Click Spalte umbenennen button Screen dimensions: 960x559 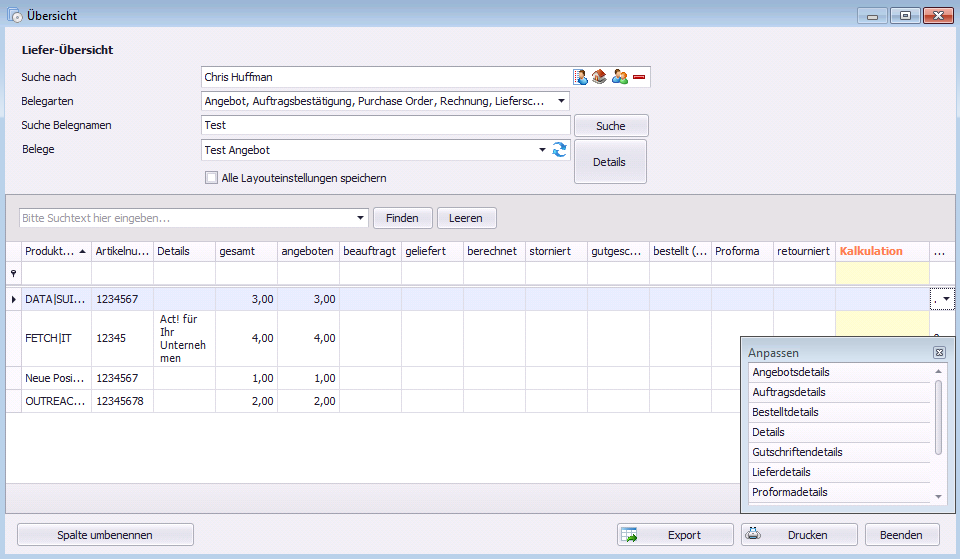coord(105,535)
